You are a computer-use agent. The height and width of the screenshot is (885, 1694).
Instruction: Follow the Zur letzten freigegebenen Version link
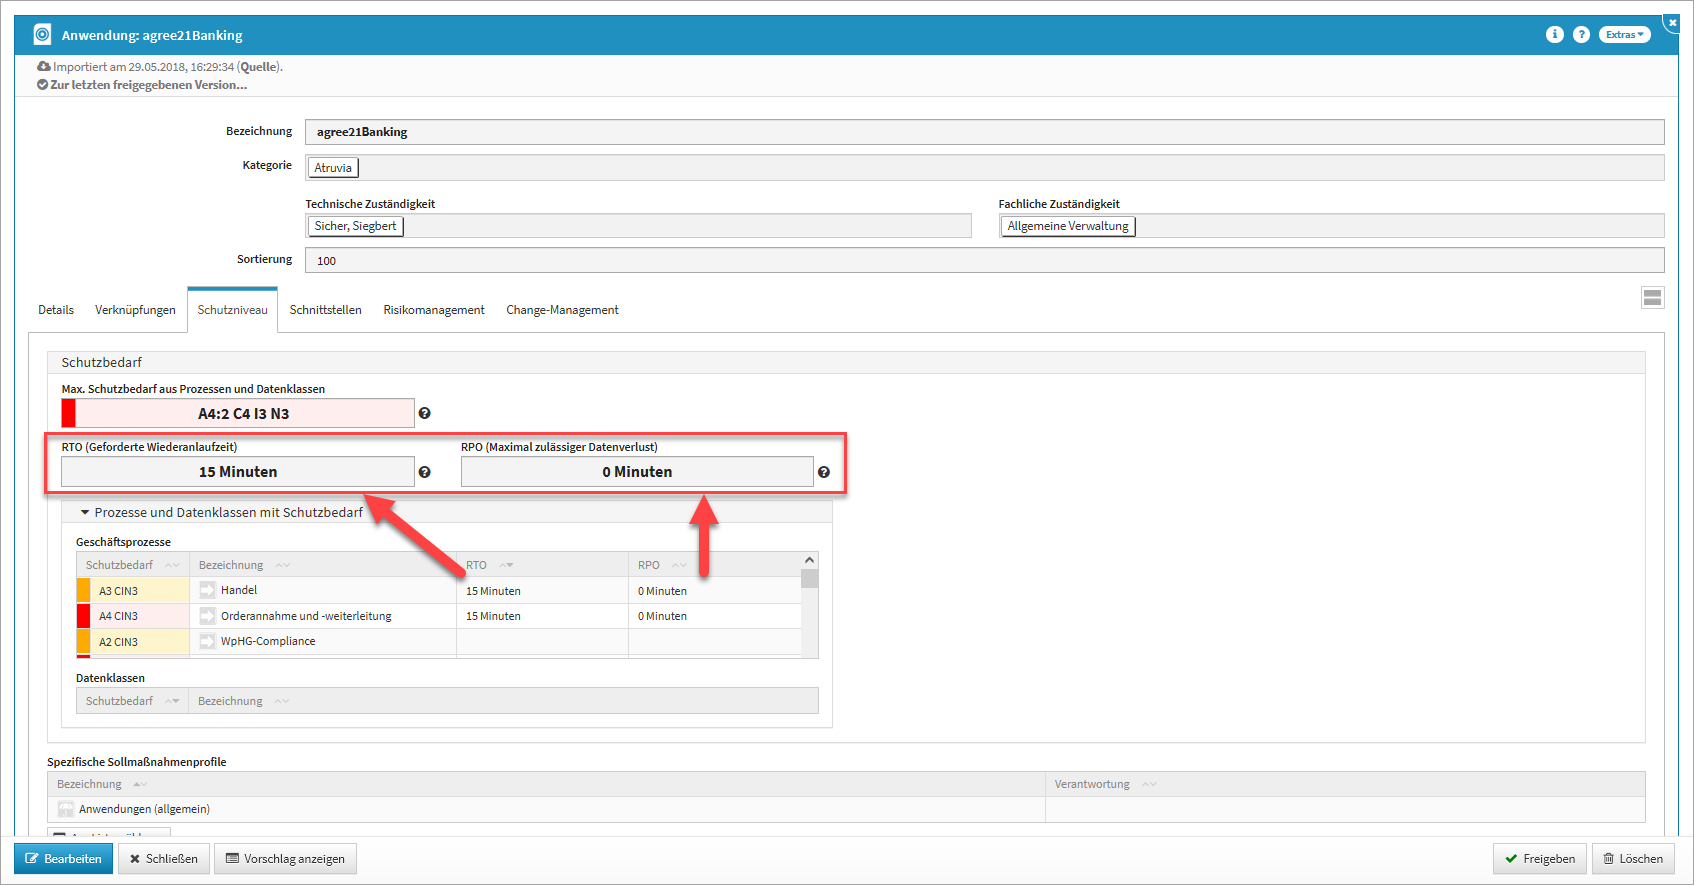click(148, 85)
